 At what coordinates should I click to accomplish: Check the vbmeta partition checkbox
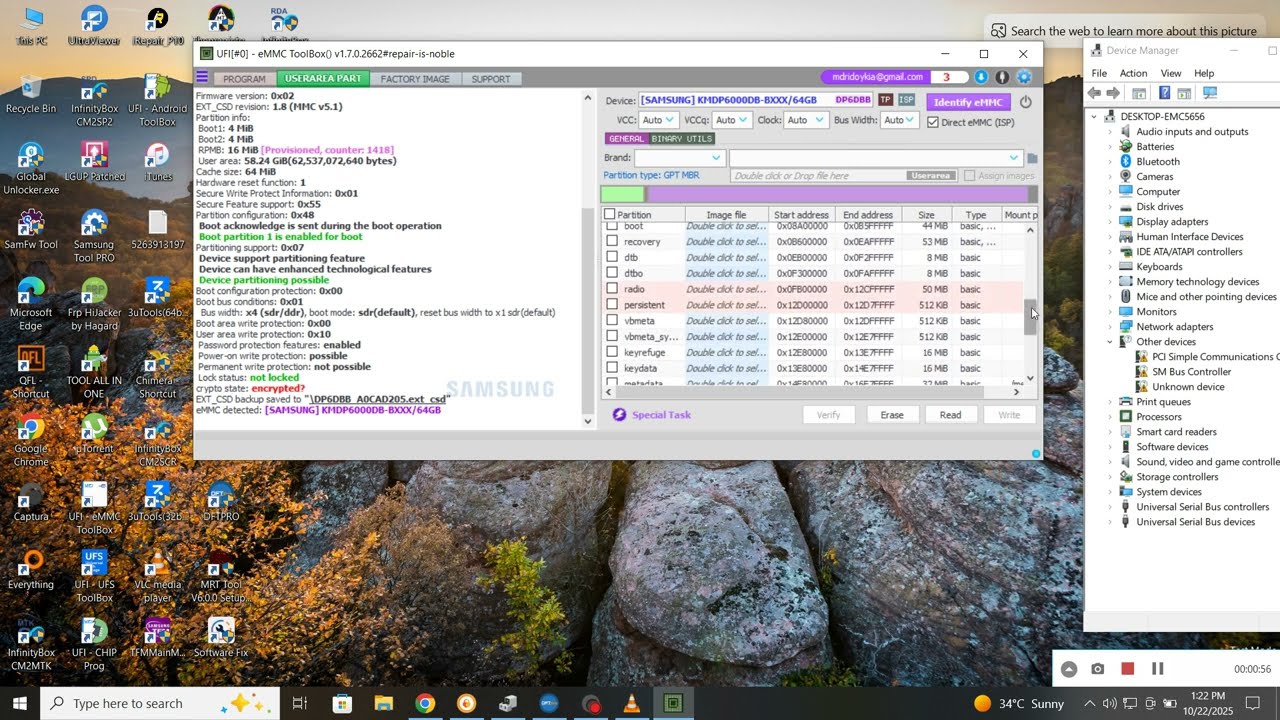(x=612, y=321)
